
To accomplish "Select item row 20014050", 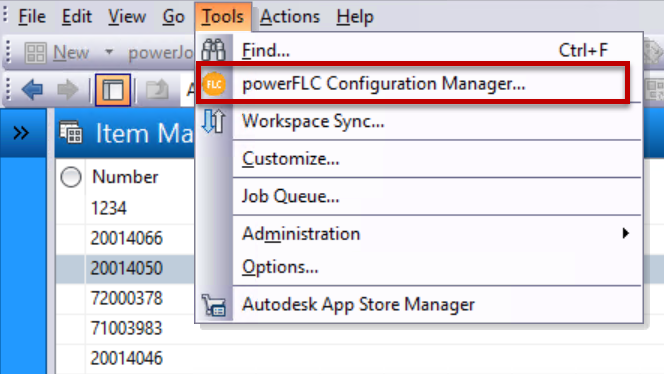I will (126, 268).
